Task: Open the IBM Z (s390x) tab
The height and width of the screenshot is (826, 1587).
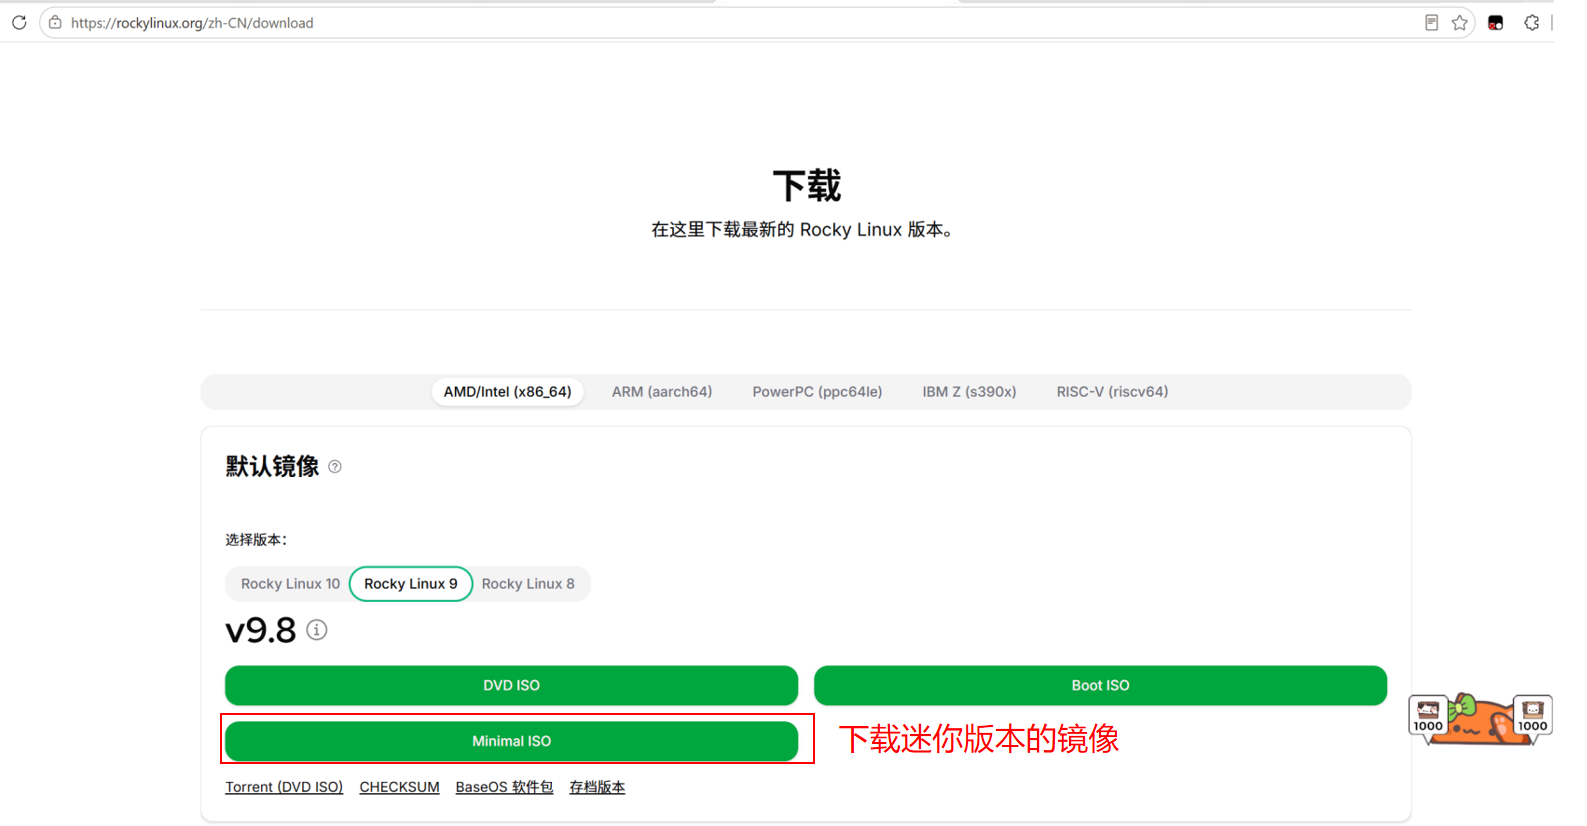Action: pyautogui.click(x=969, y=391)
